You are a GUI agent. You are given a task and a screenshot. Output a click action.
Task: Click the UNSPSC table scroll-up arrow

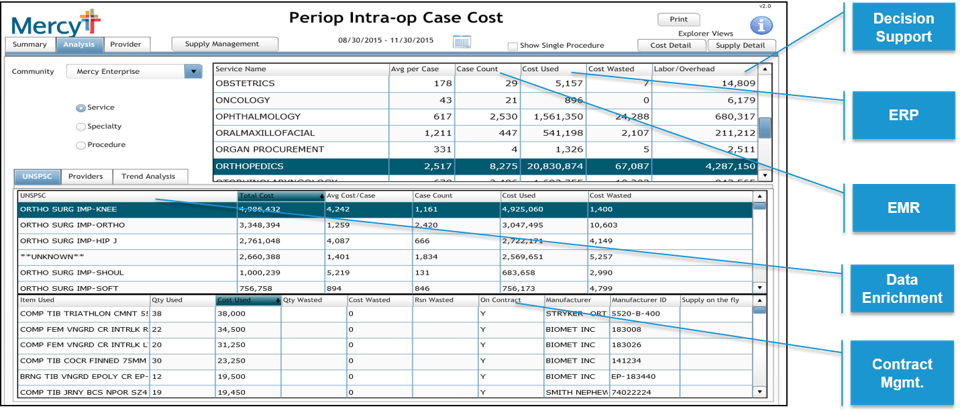760,195
